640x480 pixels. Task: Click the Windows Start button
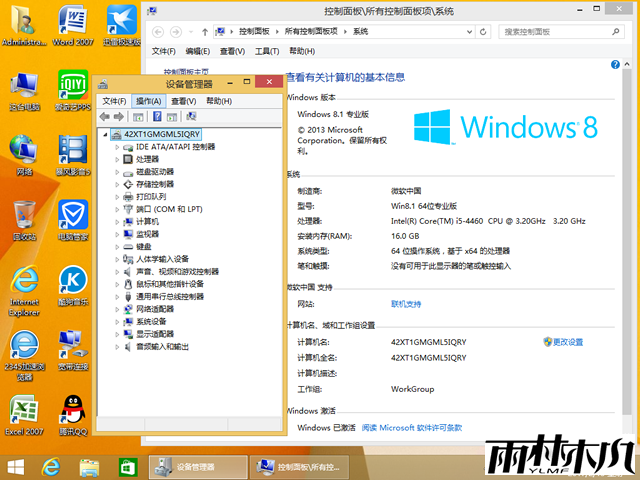(16, 467)
